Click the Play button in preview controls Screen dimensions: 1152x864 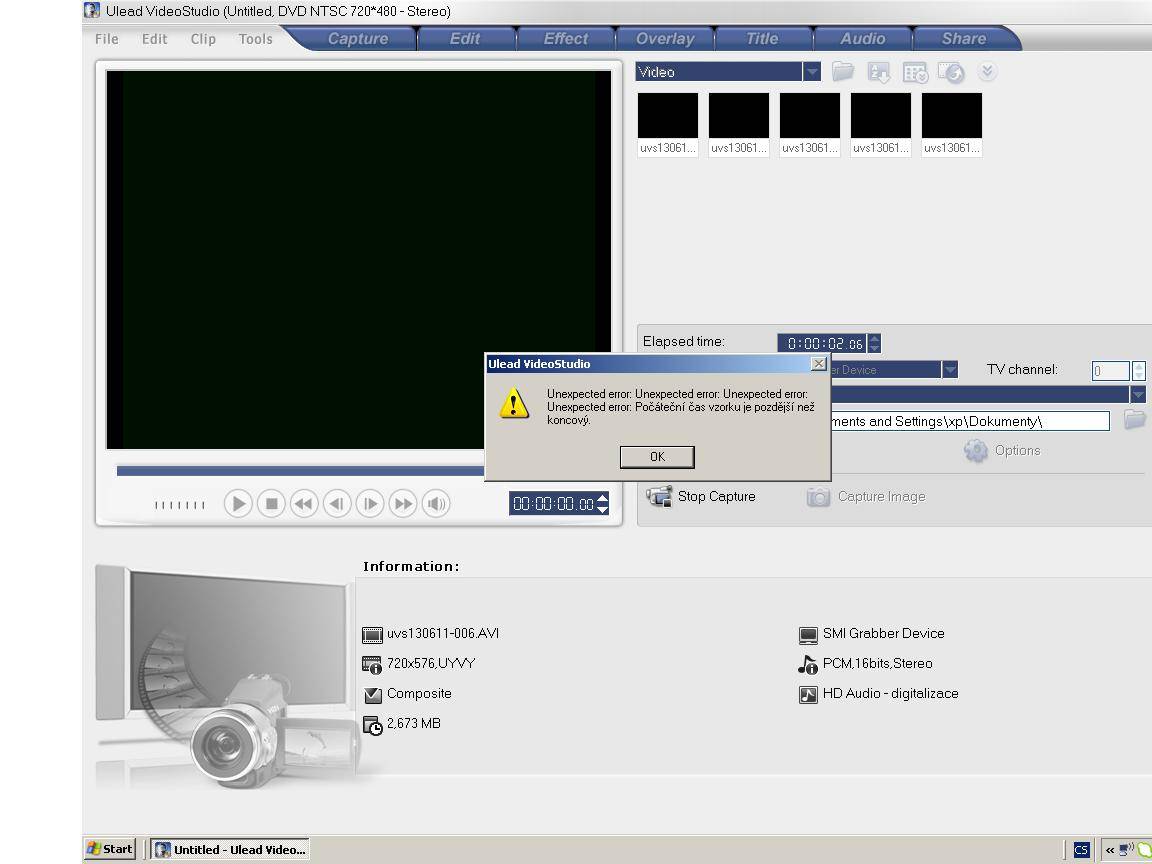(238, 504)
